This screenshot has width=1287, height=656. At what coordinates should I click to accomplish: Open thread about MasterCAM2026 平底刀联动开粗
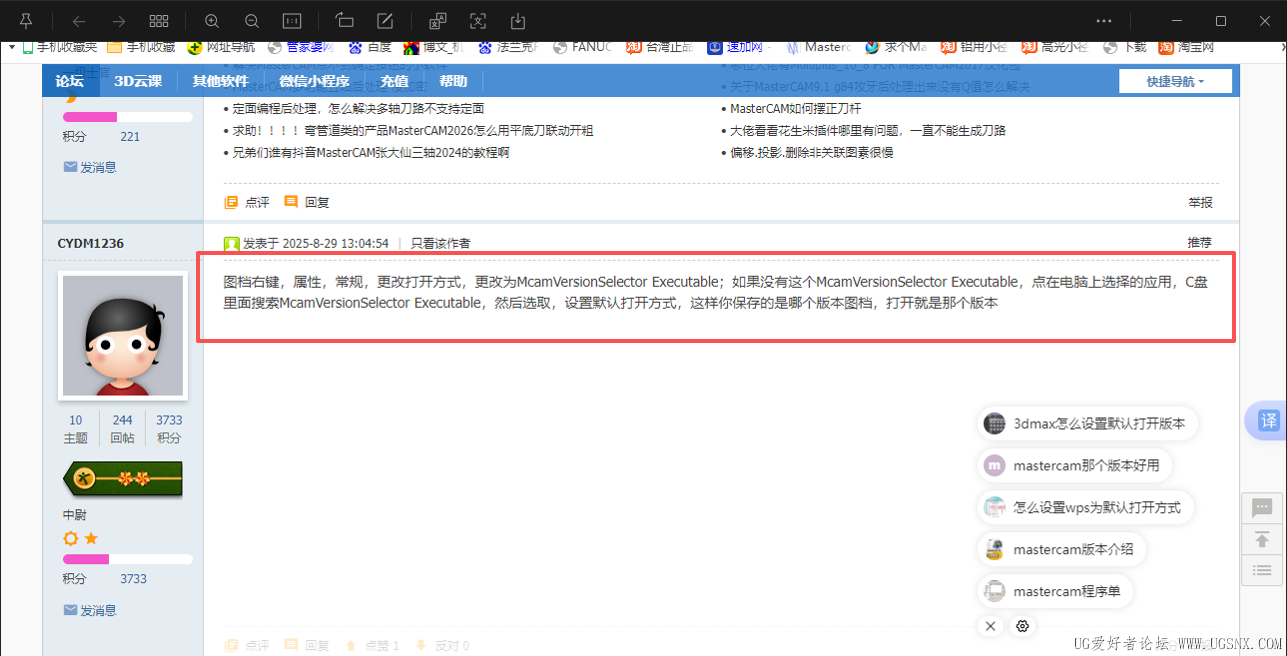412,130
